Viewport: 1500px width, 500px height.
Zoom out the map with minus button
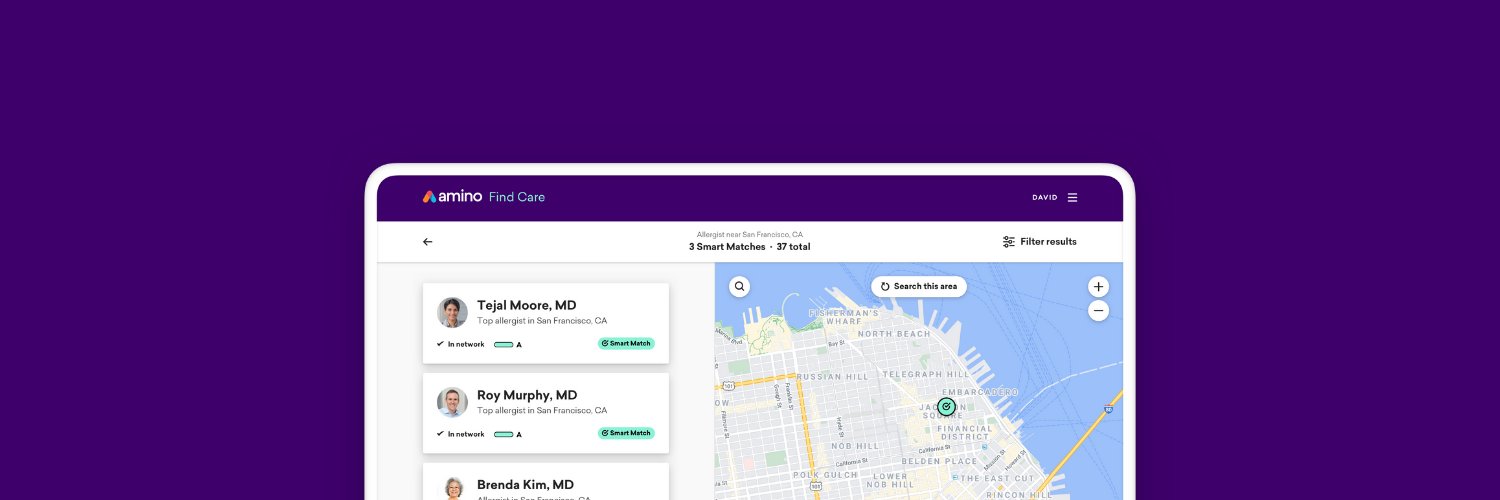[x=1098, y=311]
